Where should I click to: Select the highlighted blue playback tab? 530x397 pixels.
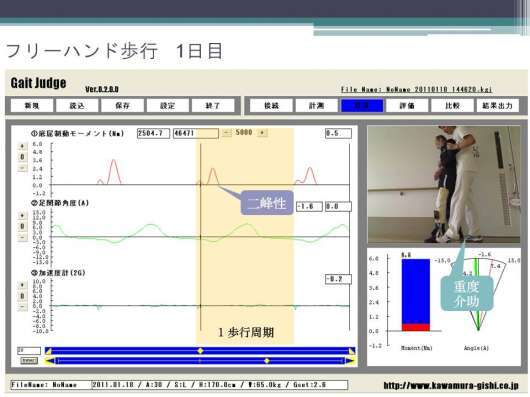[362, 105]
